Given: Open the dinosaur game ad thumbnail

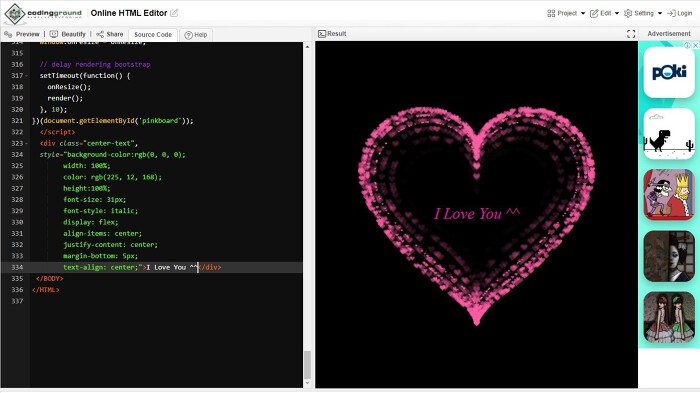Looking at the screenshot, I should tap(669, 134).
